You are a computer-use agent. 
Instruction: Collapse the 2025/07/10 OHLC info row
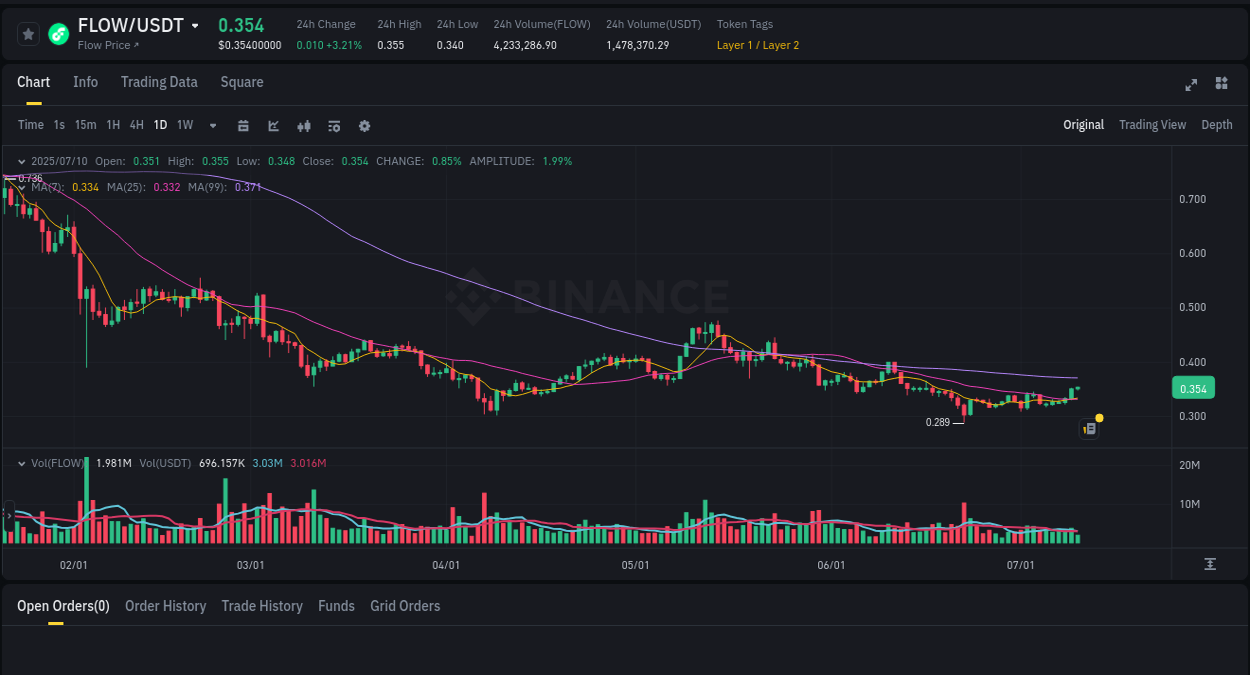[x=22, y=160]
